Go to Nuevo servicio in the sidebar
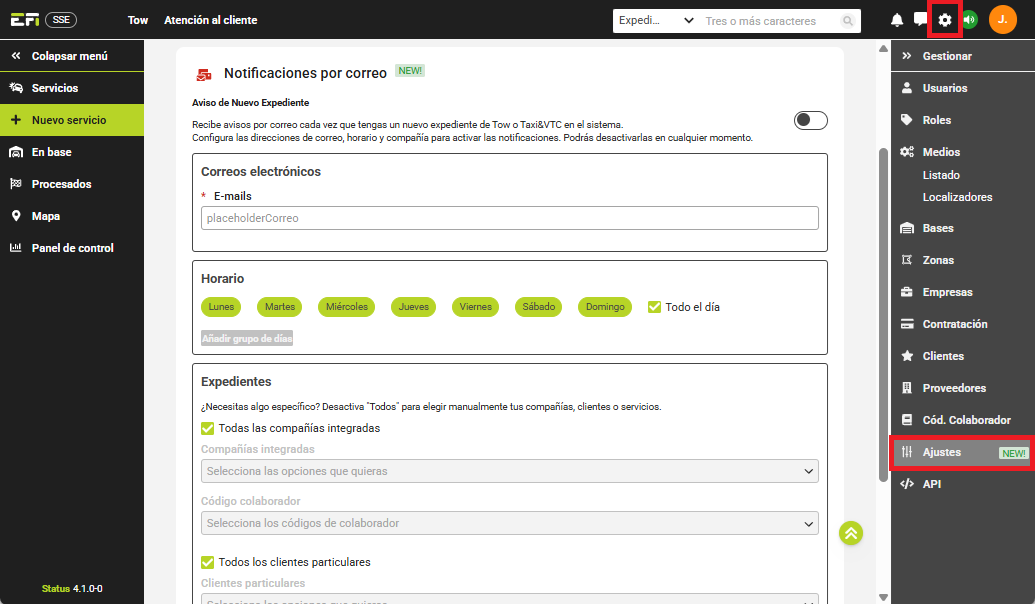 pyautogui.click(x=69, y=120)
